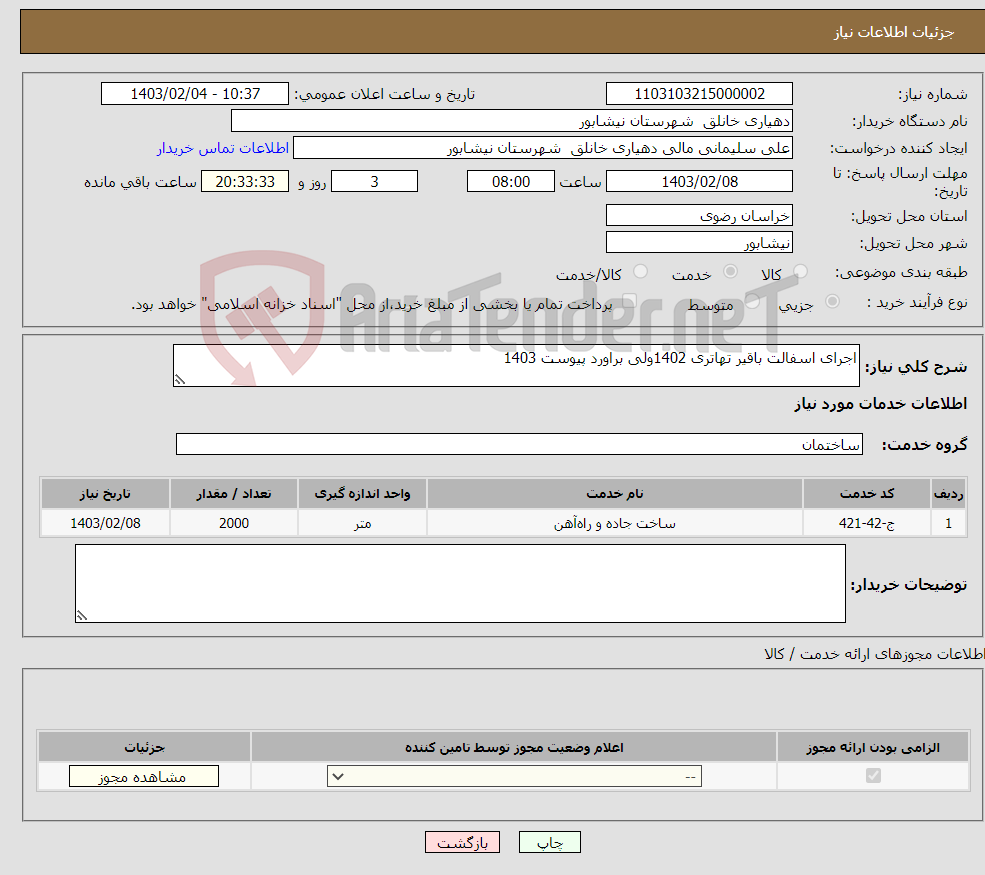Open the permit status dropdown
The image size is (985, 875).
[x=514, y=776]
